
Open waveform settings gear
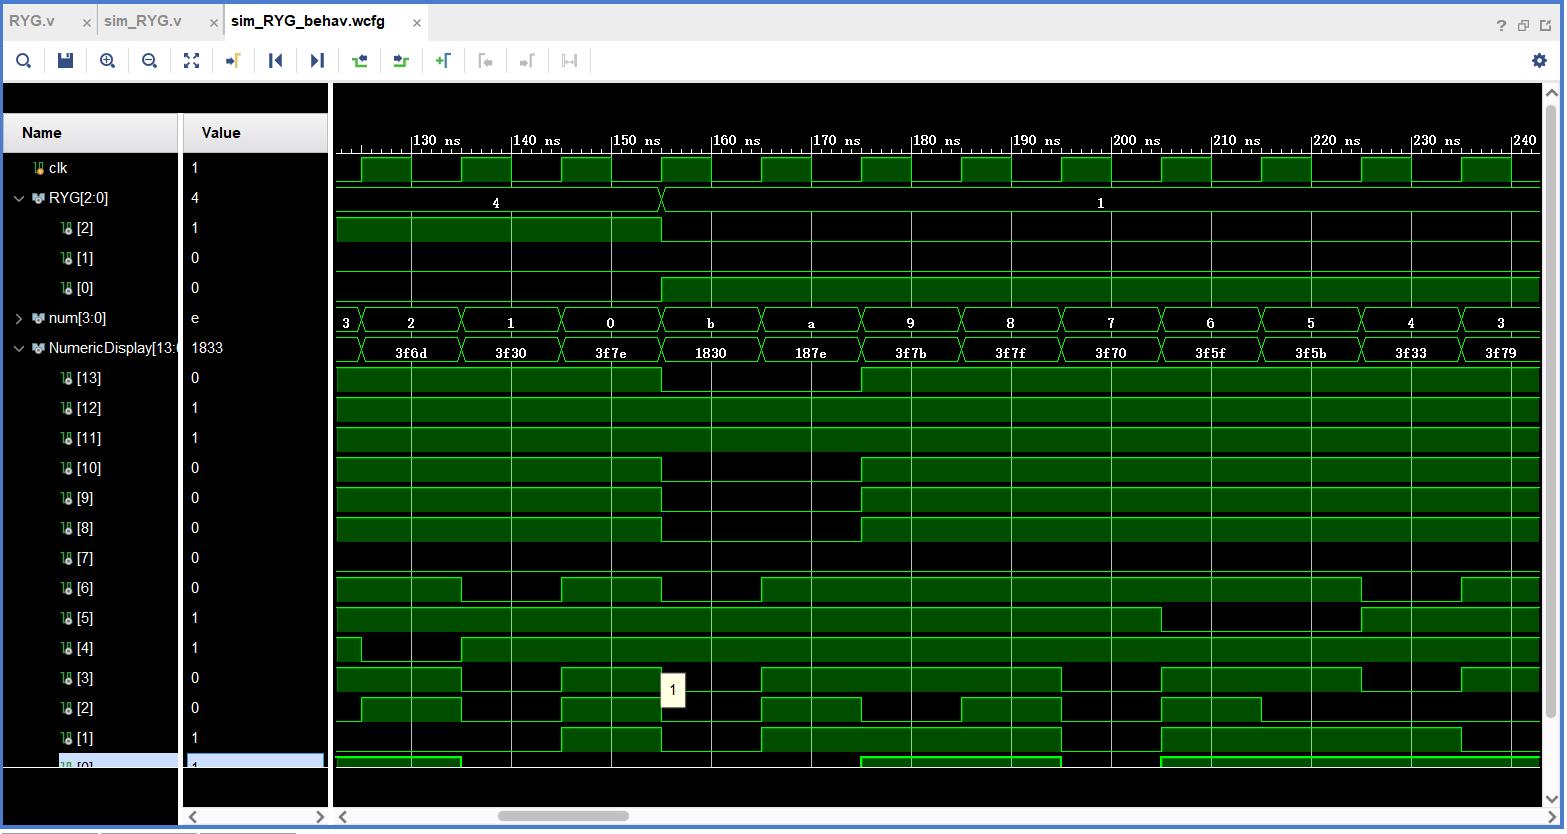(x=1539, y=61)
